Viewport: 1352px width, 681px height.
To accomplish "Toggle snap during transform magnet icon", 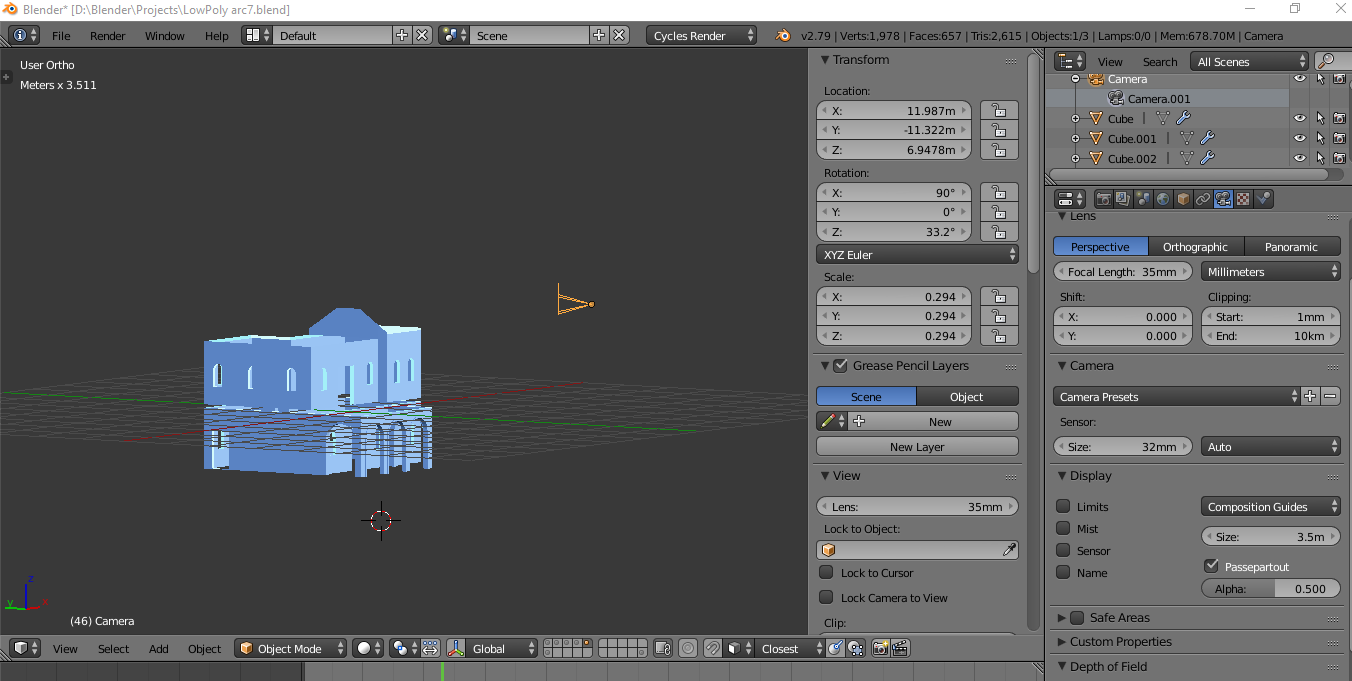I will [x=712, y=649].
